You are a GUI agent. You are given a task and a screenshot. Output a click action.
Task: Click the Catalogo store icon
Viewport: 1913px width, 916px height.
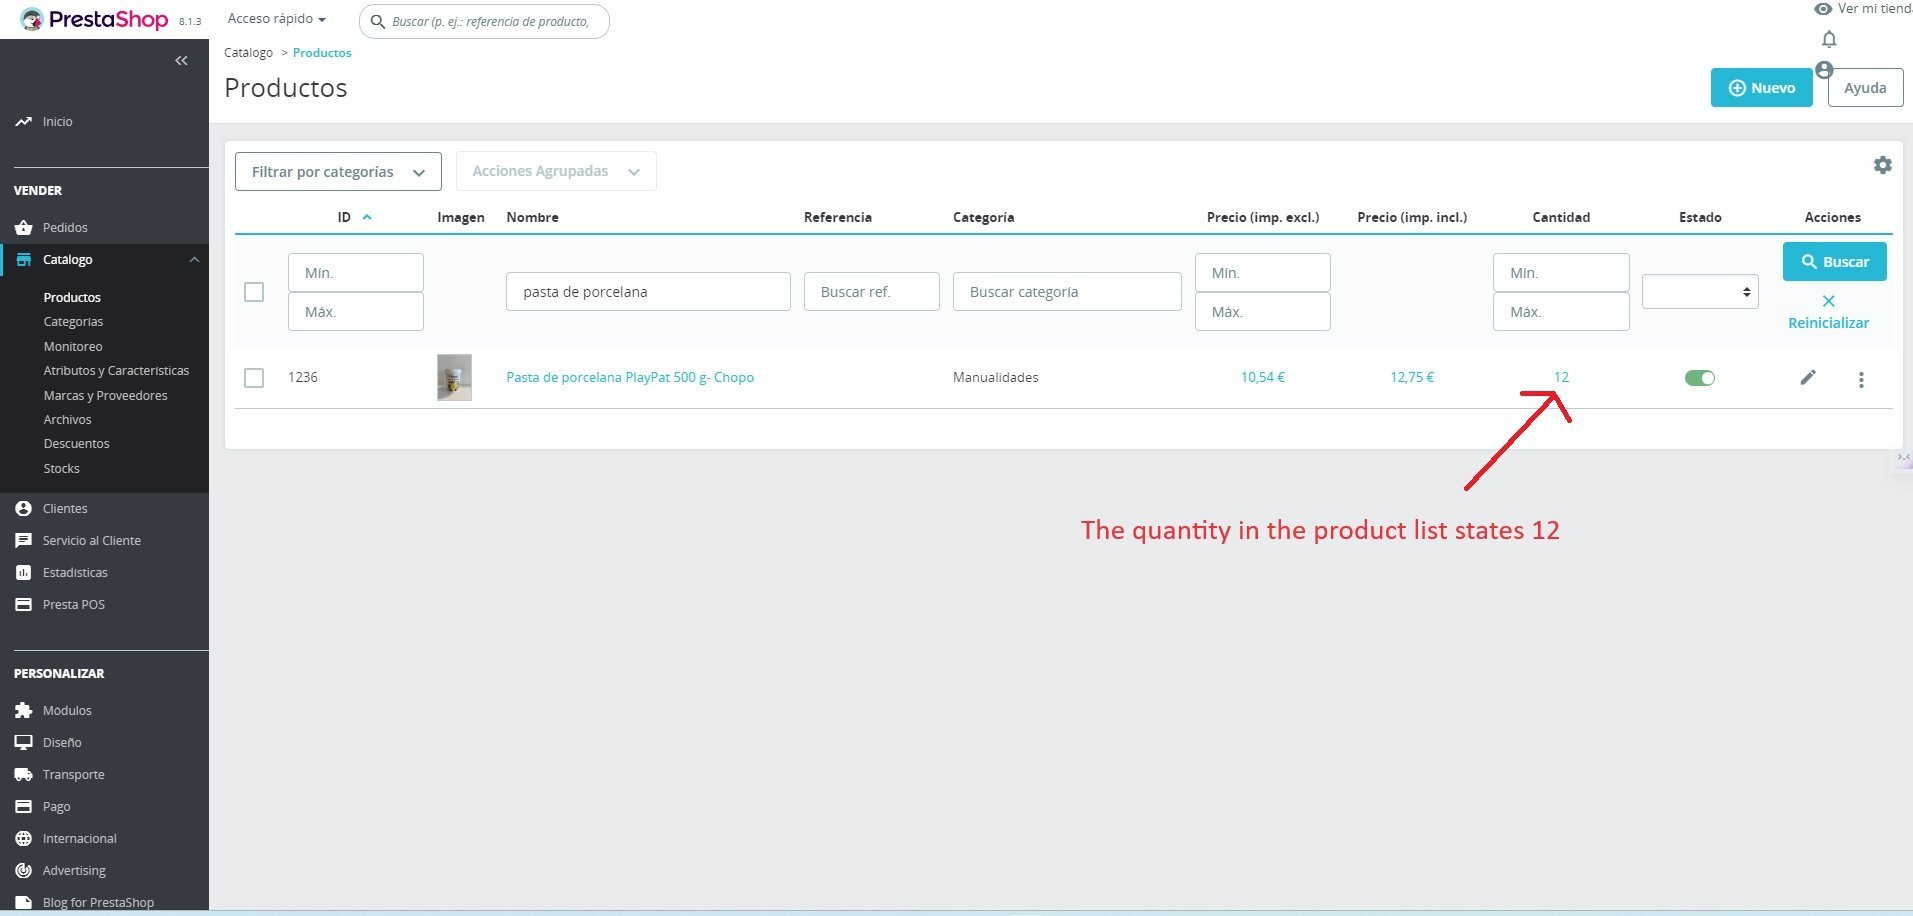tap(23, 259)
